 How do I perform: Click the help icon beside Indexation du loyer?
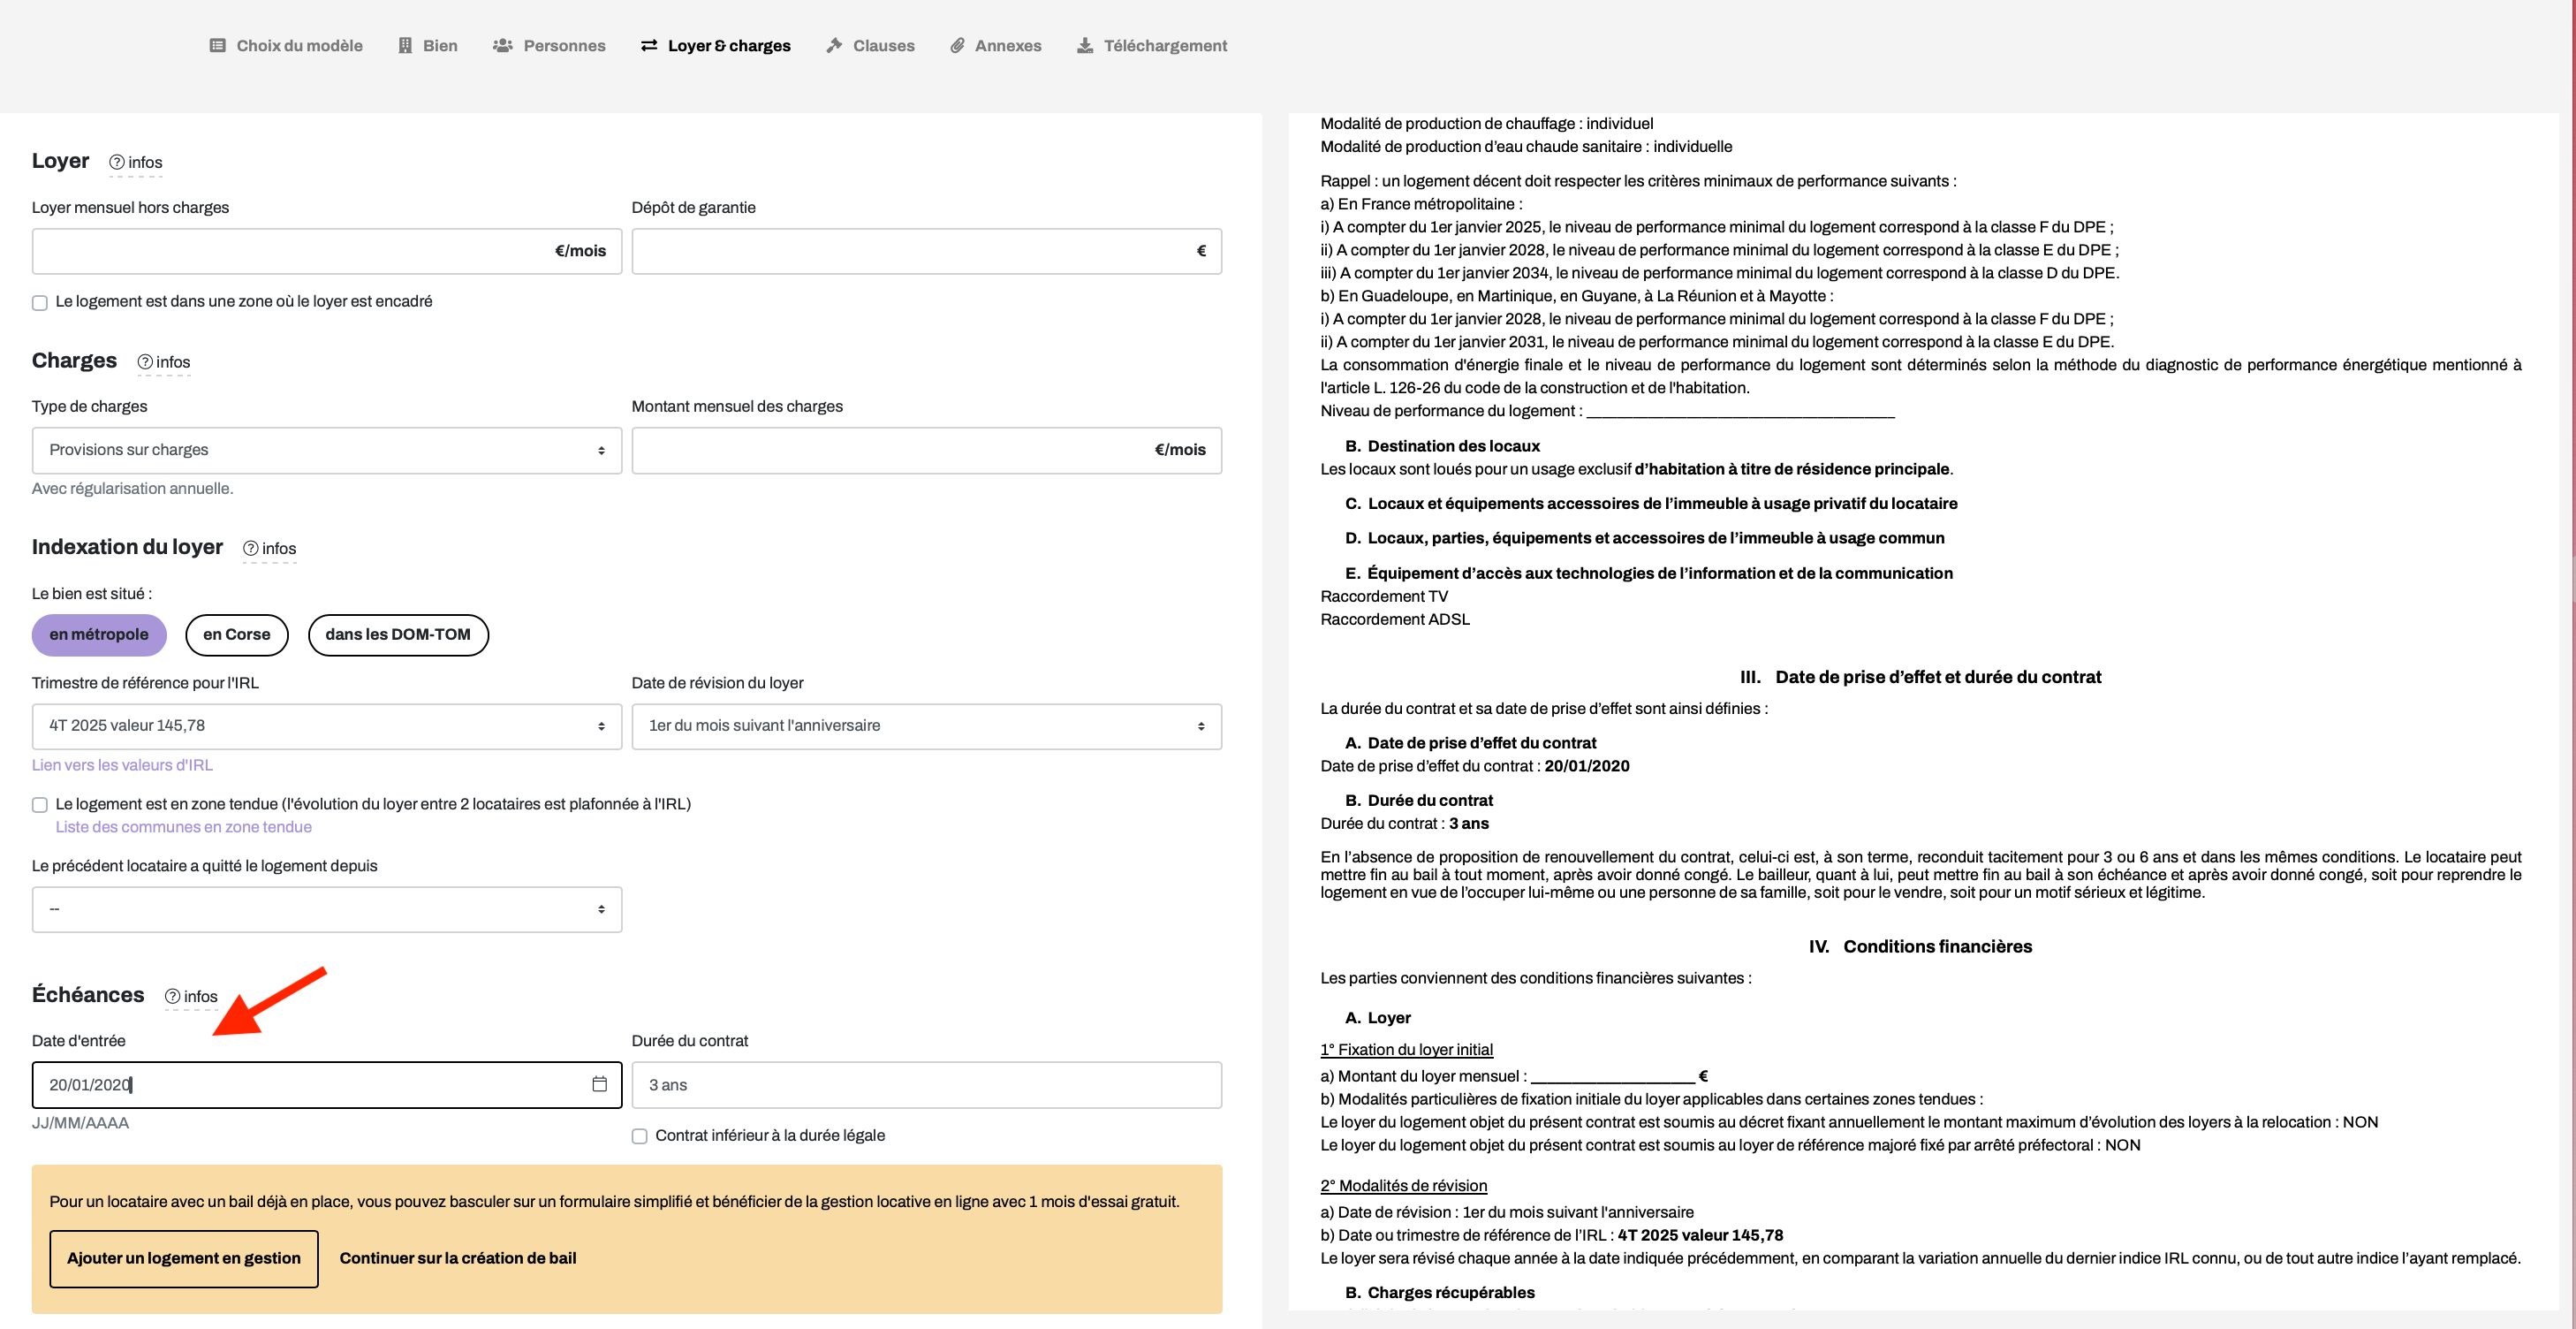point(251,548)
